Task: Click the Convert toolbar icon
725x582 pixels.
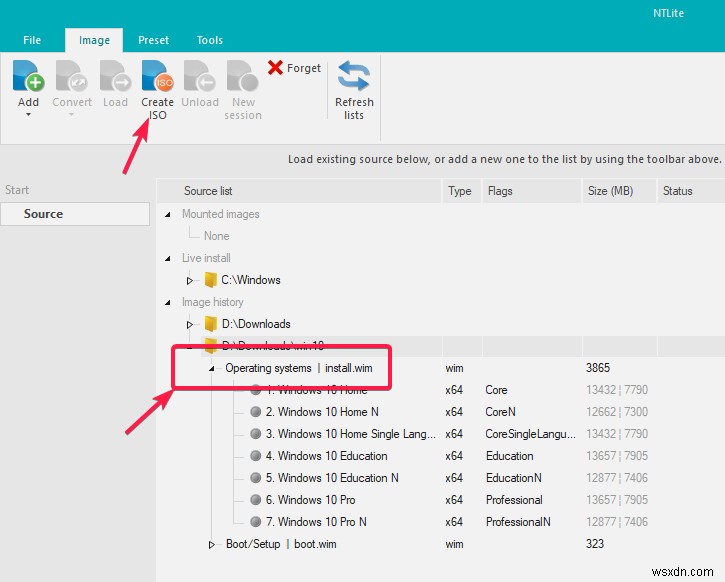Action: [71, 76]
